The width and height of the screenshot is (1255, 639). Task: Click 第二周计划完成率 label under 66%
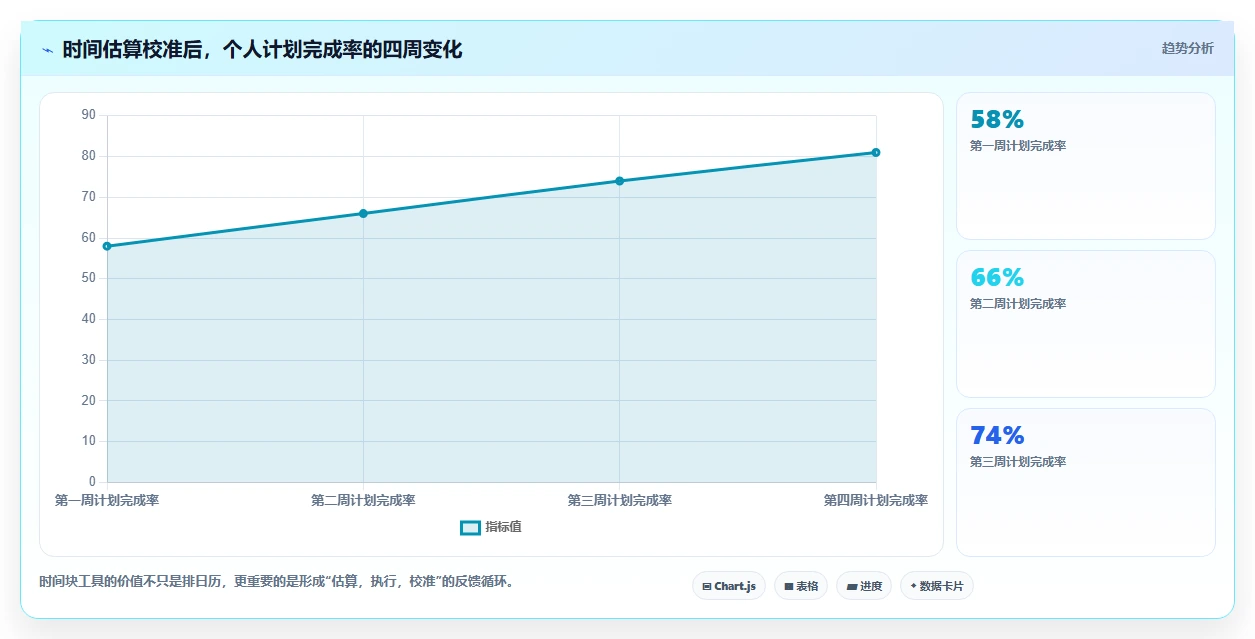(1018, 304)
